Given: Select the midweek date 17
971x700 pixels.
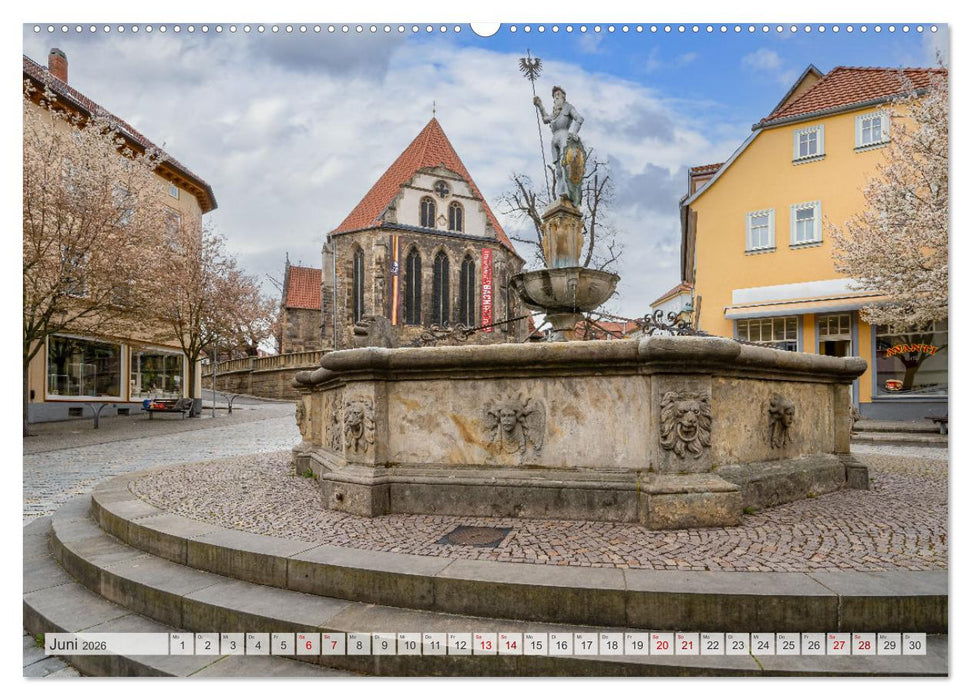Looking at the screenshot, I should click(x=586, y=645).
